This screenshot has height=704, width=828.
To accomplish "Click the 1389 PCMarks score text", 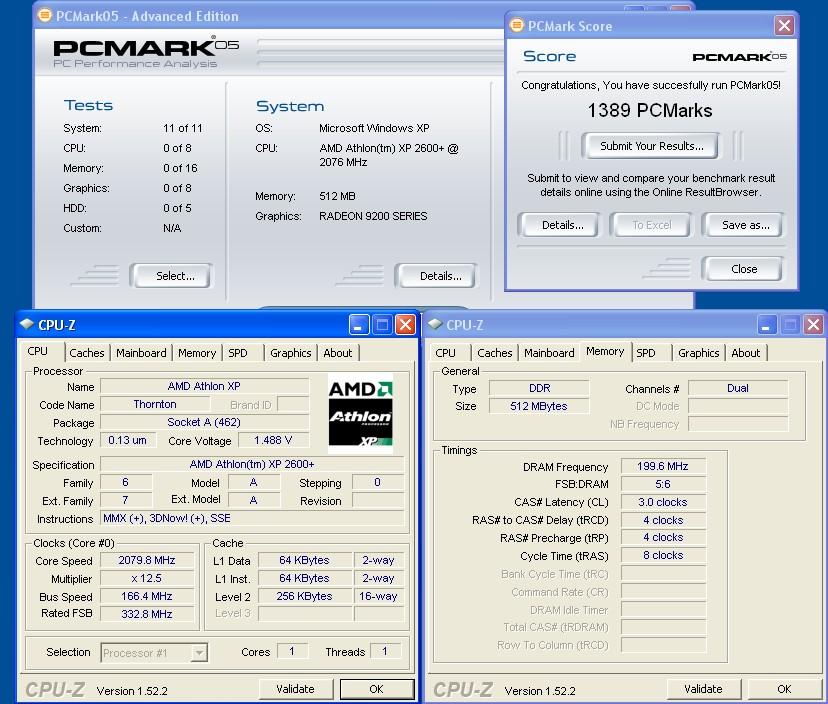I will 650,110.
